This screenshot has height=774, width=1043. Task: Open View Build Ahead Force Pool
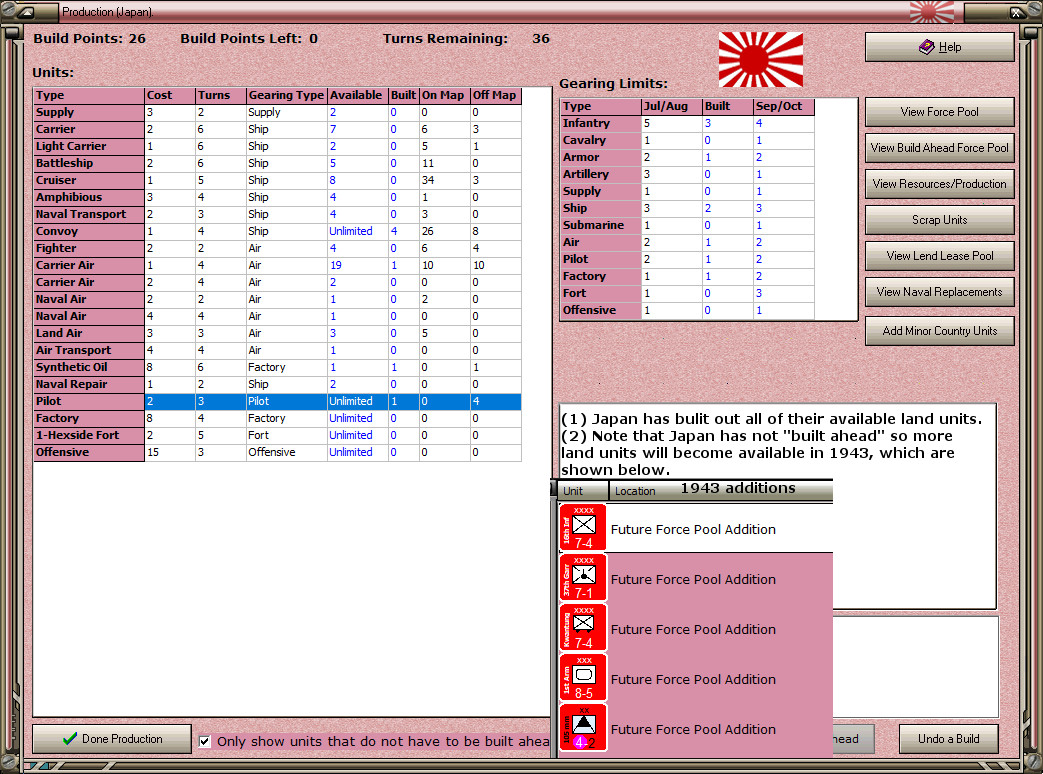(x=939, y=148)
